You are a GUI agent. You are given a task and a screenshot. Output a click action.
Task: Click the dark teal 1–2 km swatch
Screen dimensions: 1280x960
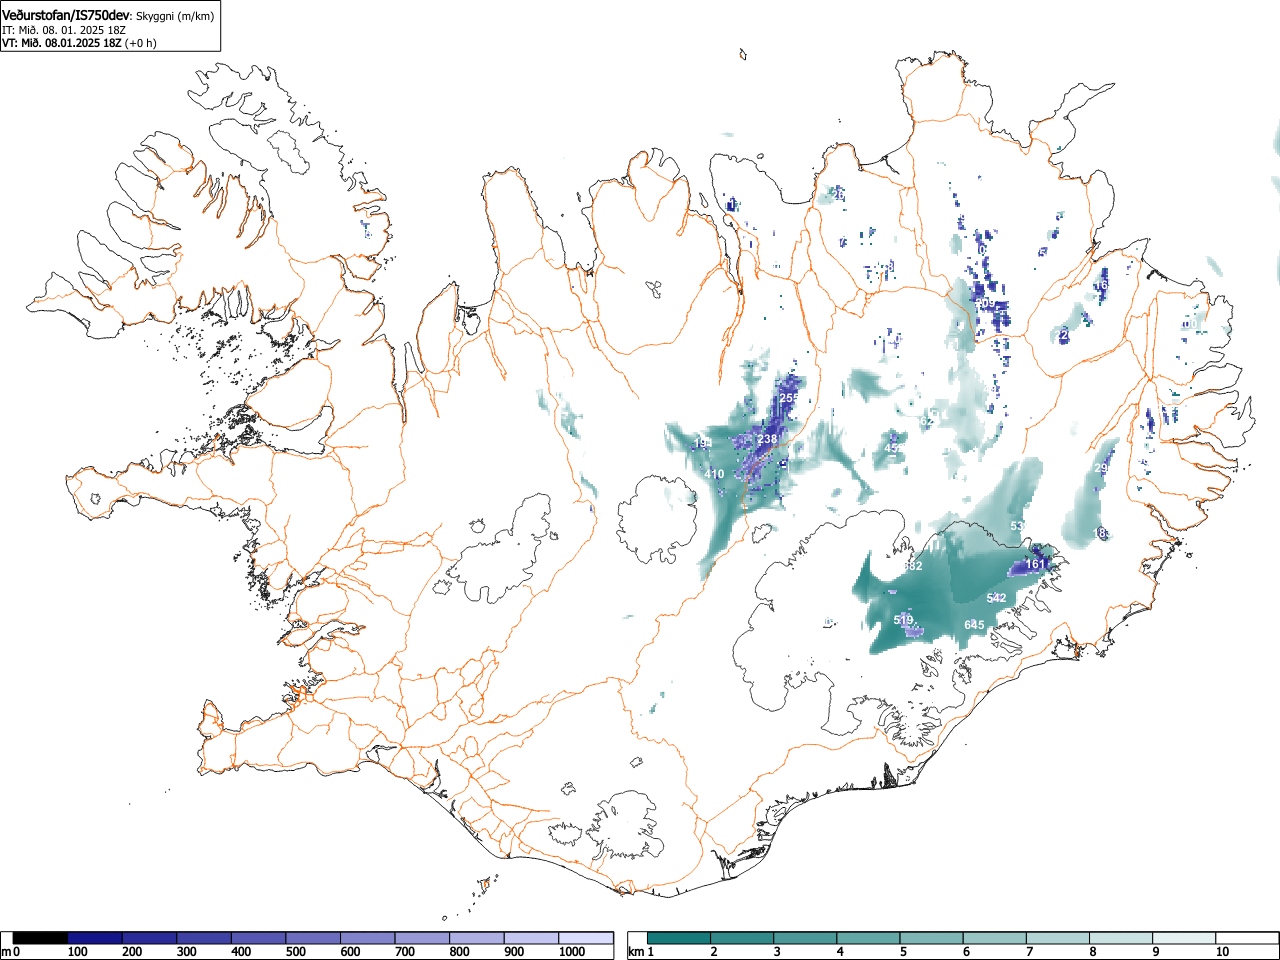pyautogui.click(x=679, y=938)
